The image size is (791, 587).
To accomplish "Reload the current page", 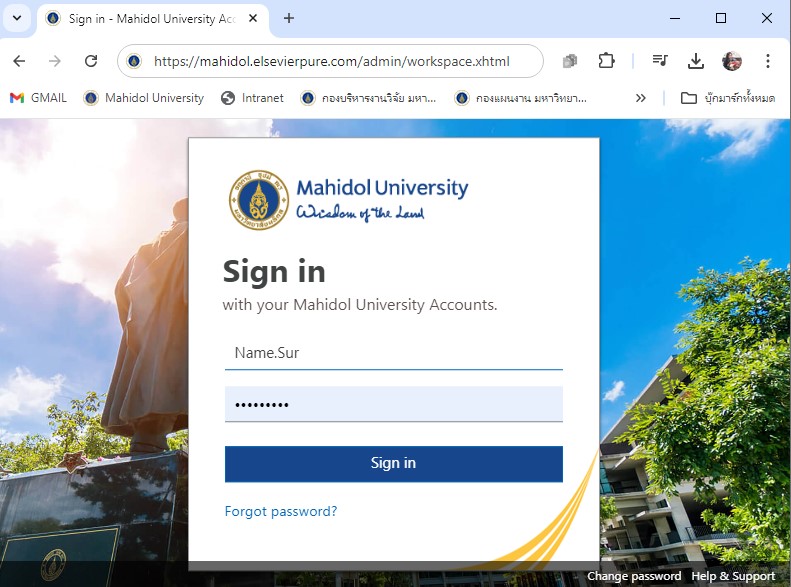I will 91,62.
